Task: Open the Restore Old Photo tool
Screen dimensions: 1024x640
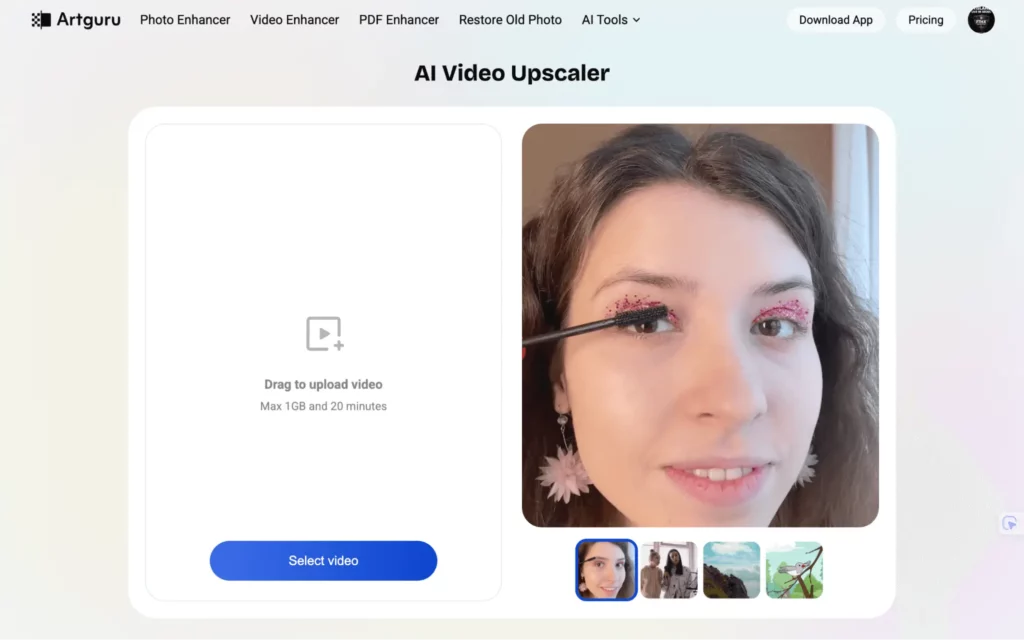Action: [x=510, y=19]
